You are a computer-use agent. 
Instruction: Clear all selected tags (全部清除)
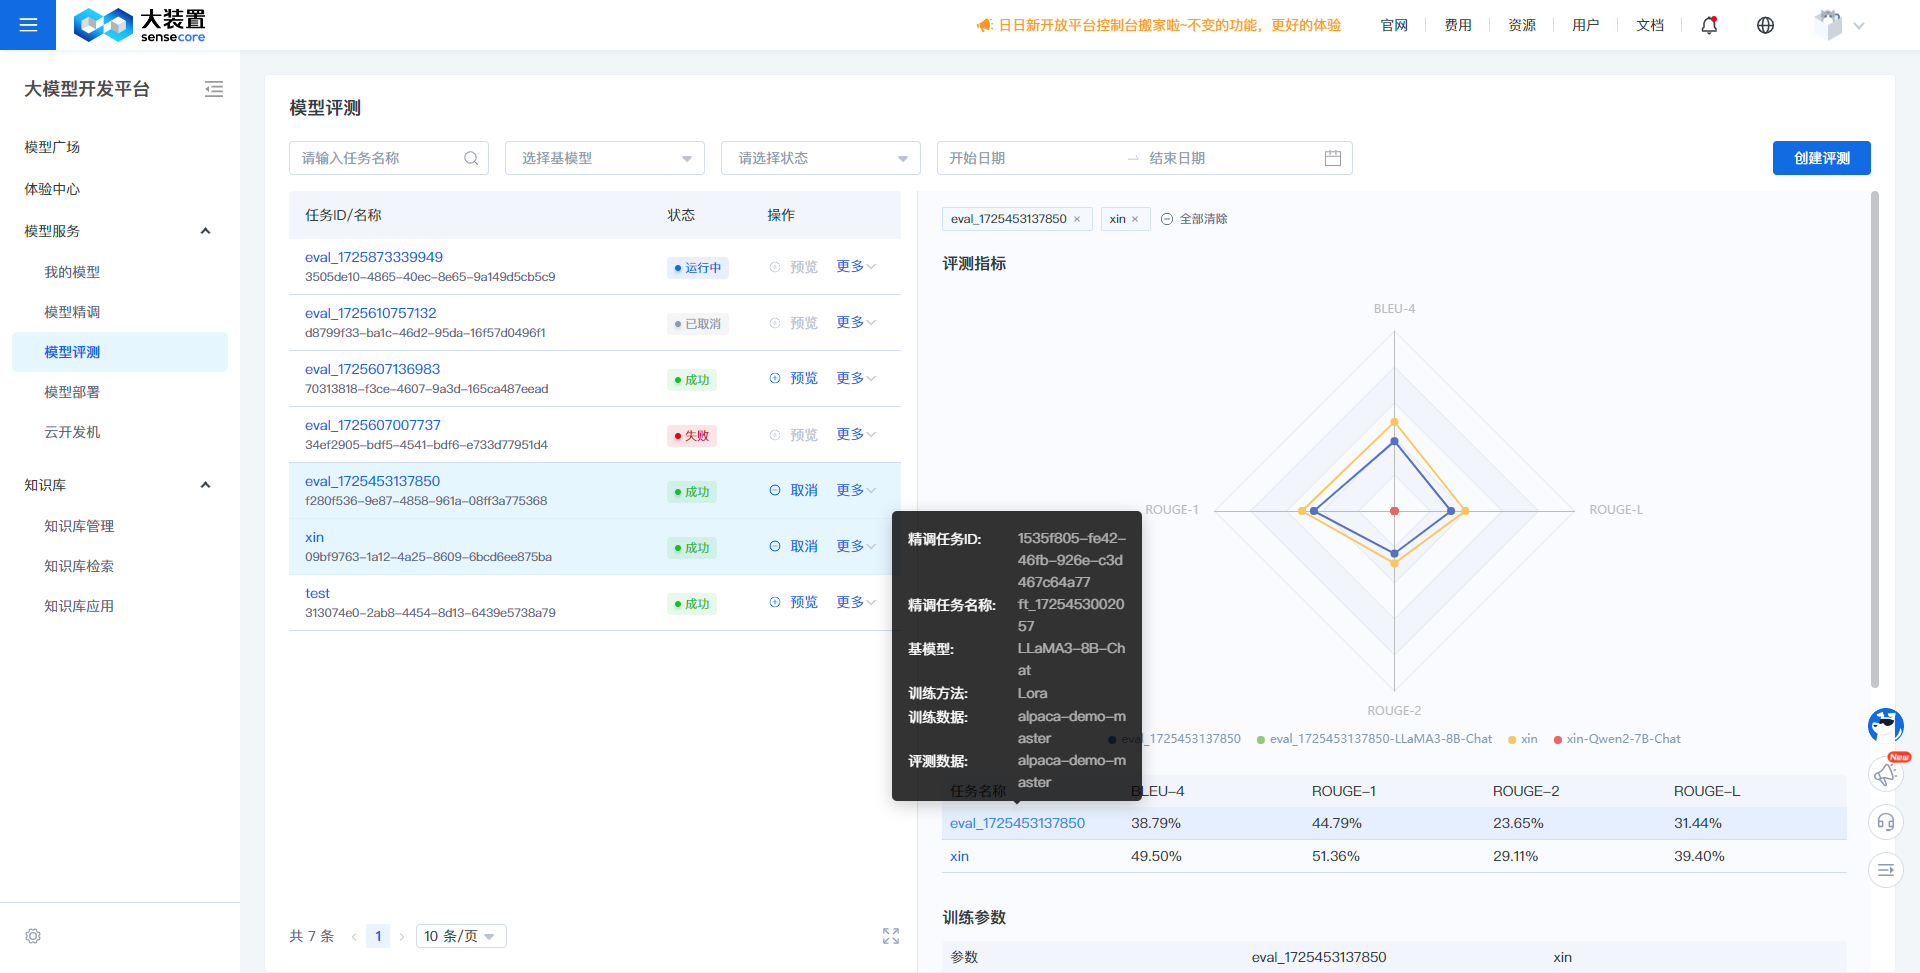click(x=1194, y=219)
